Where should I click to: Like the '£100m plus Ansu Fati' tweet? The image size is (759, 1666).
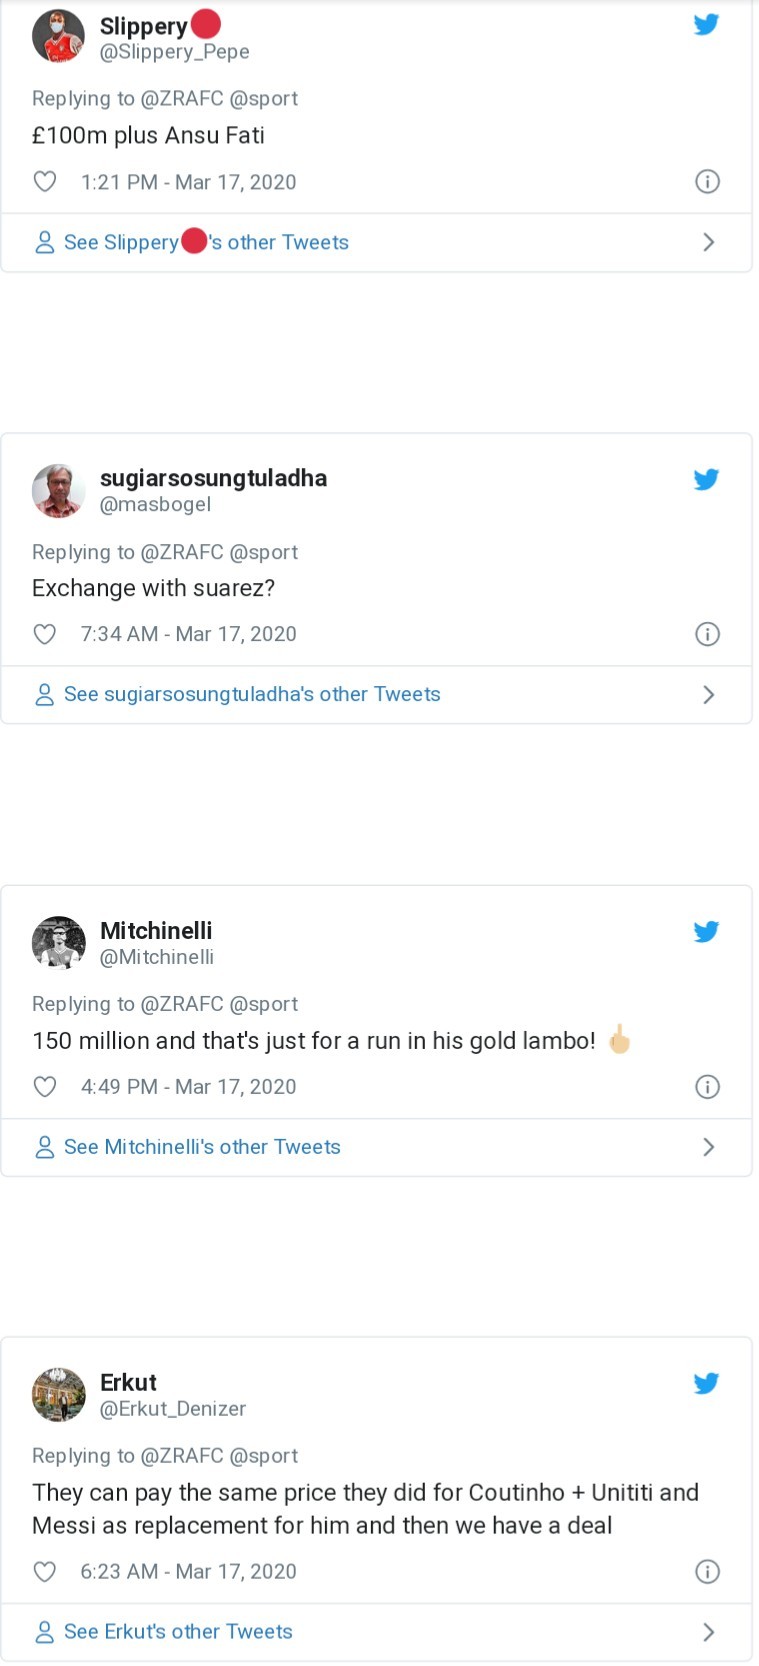45,182
